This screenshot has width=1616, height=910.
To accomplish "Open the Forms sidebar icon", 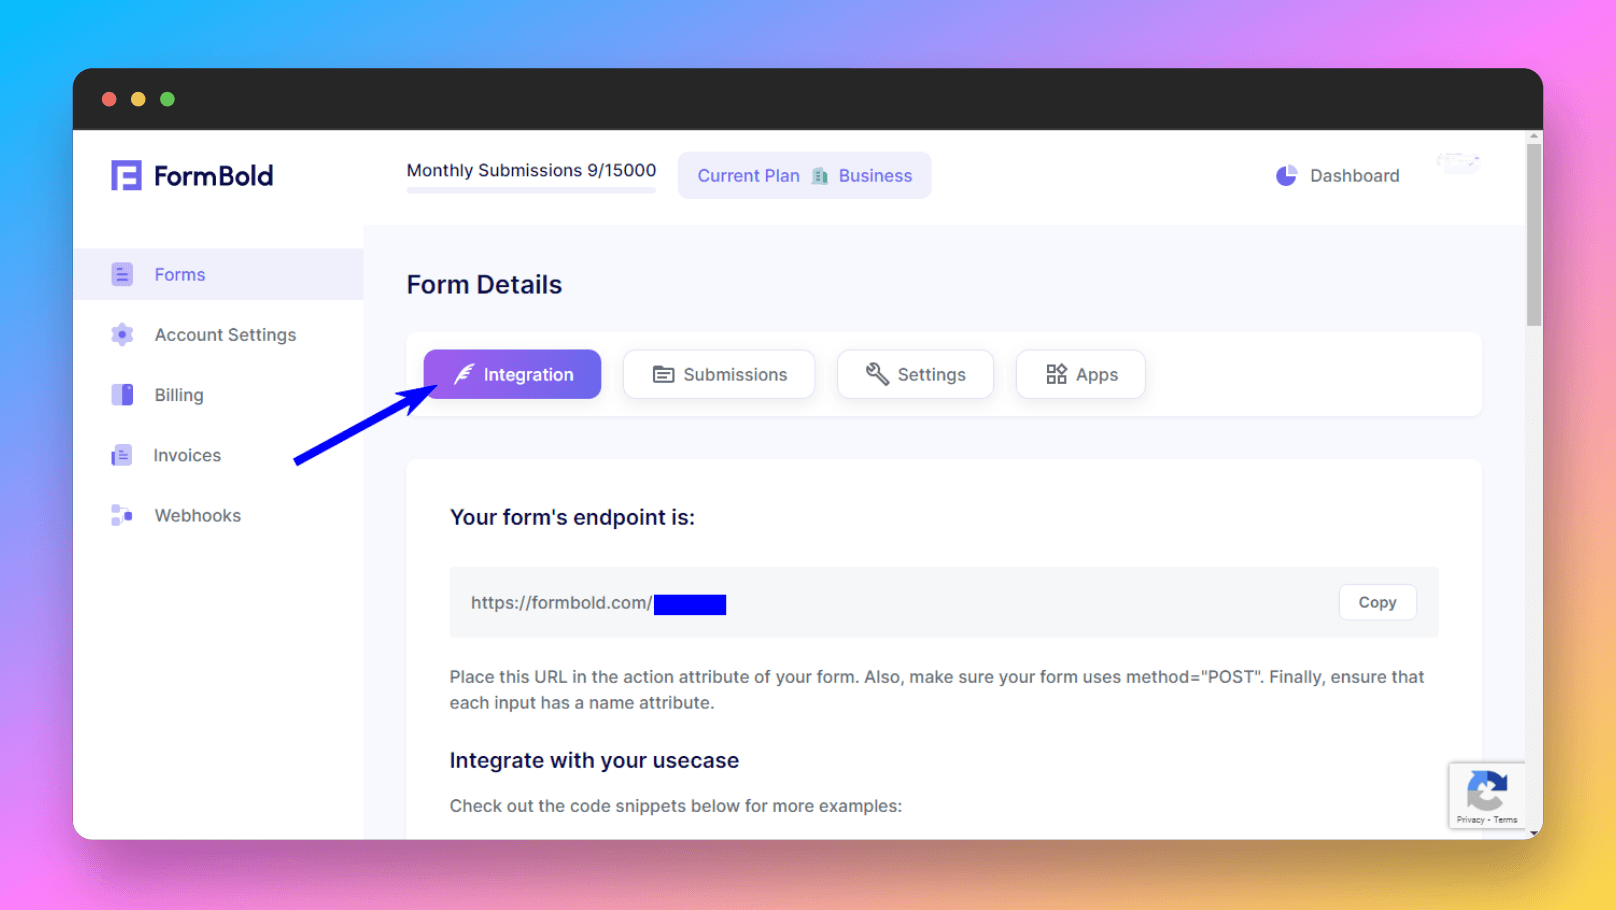I will tap(122, 274).
